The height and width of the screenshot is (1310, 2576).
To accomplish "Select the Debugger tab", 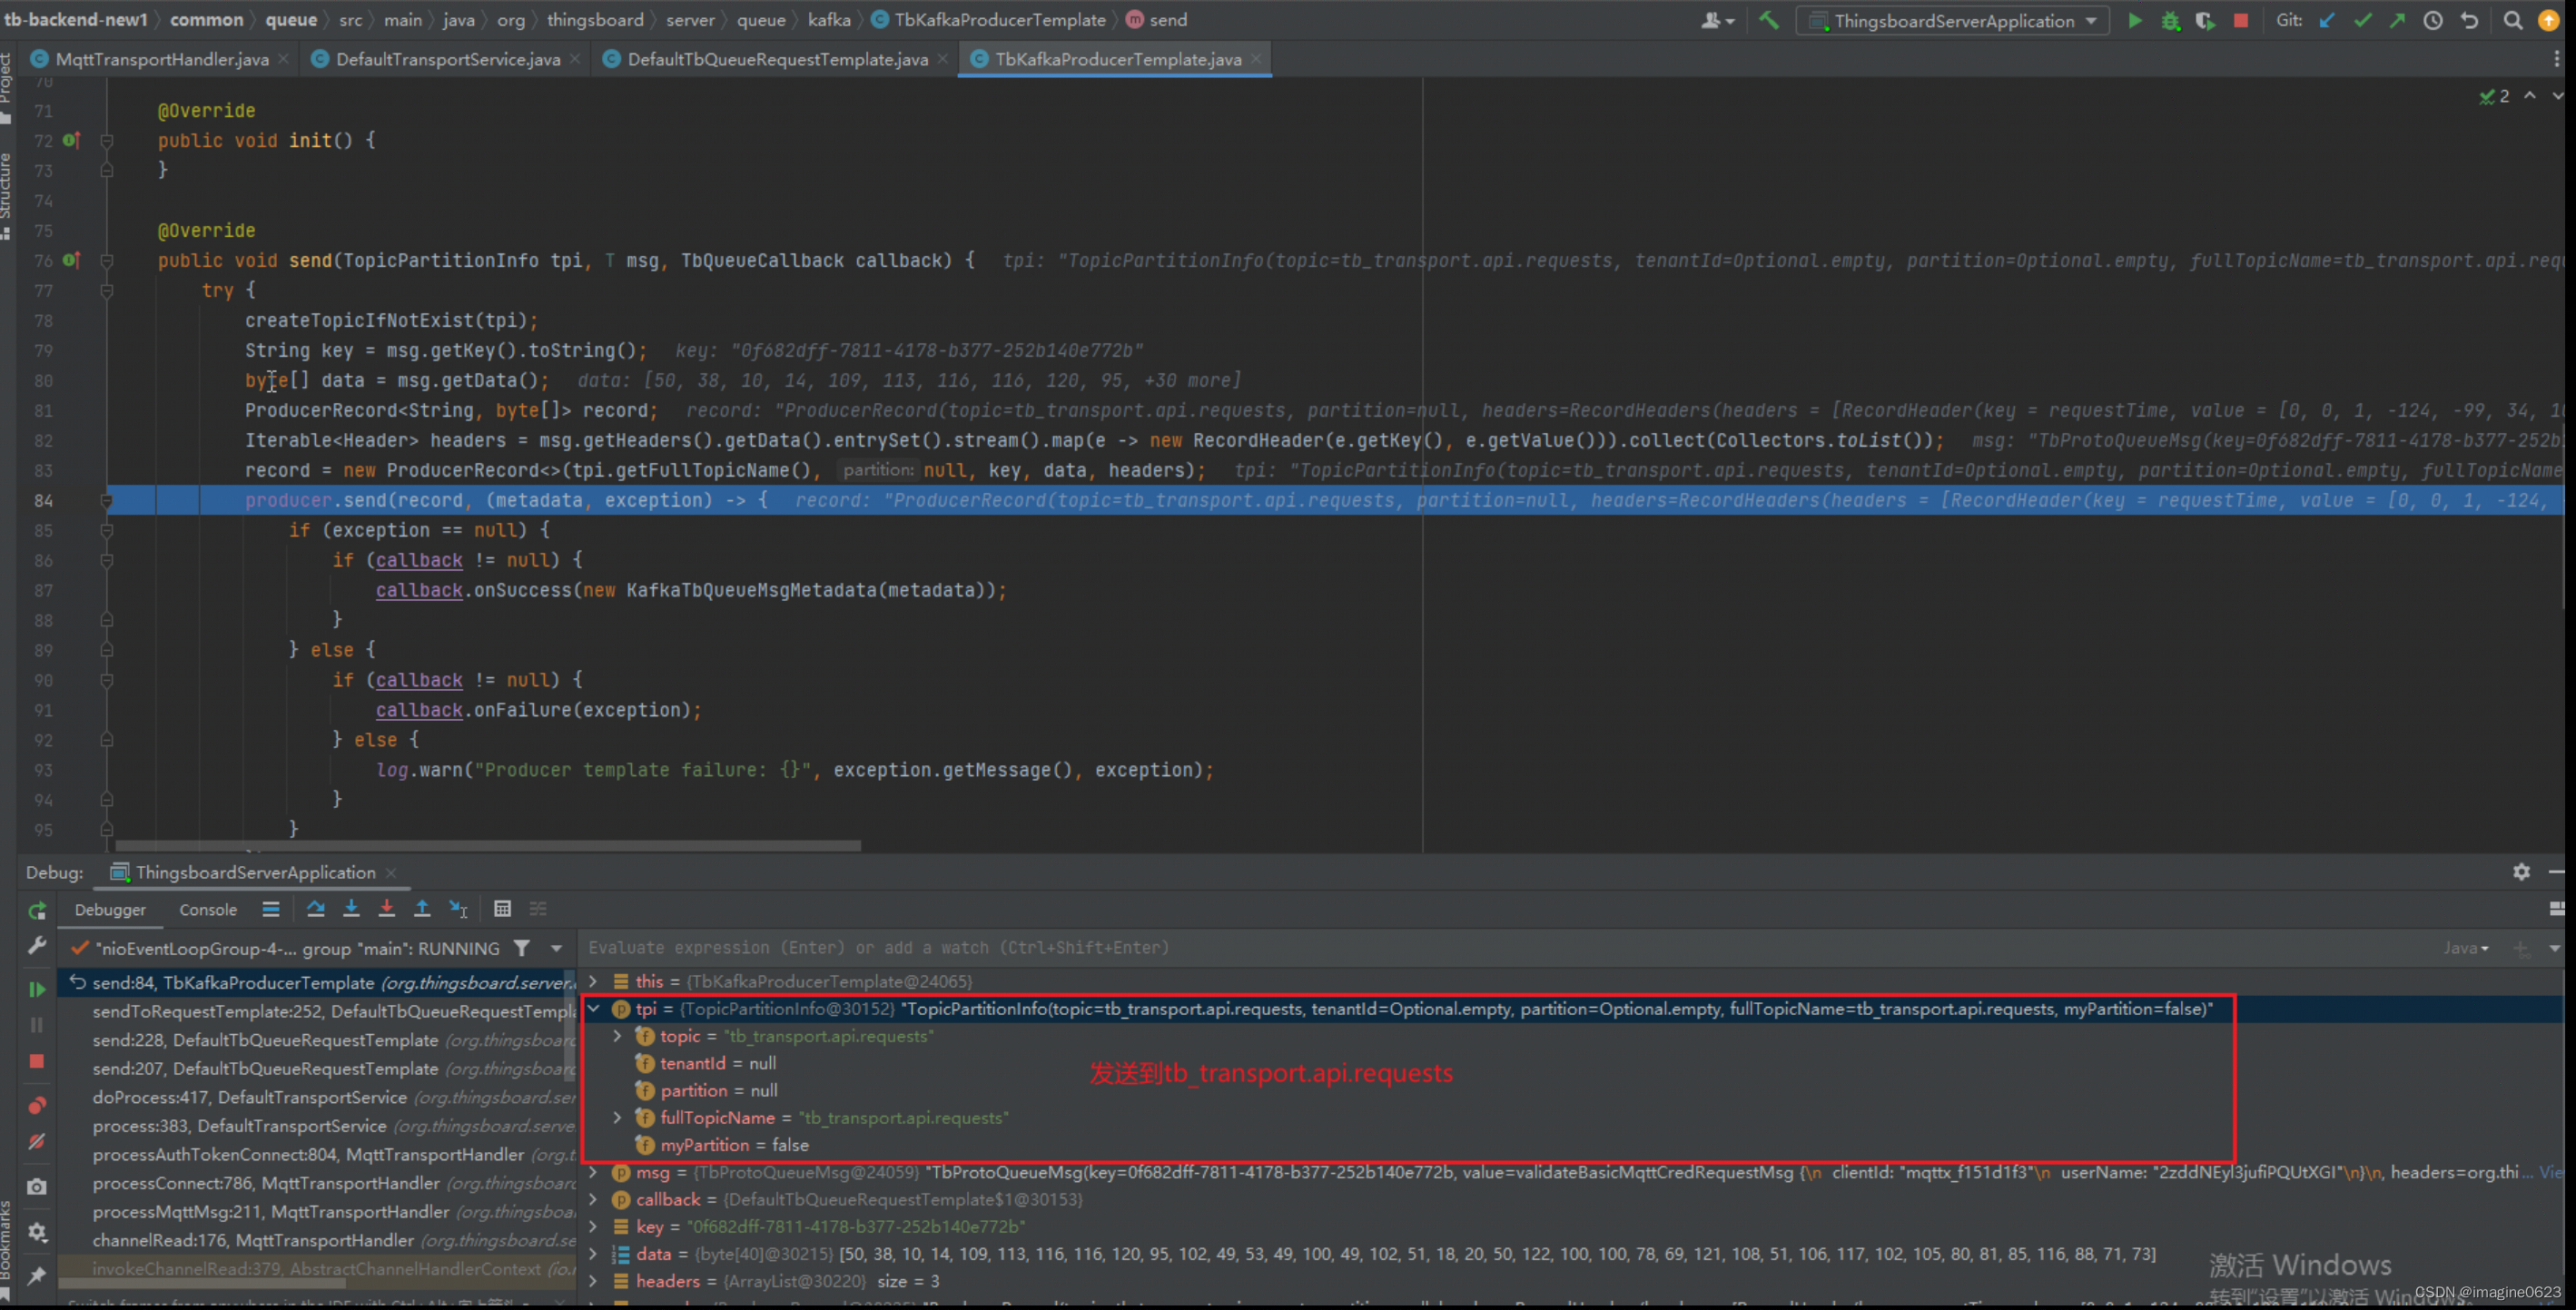I will tap(110, 909).
